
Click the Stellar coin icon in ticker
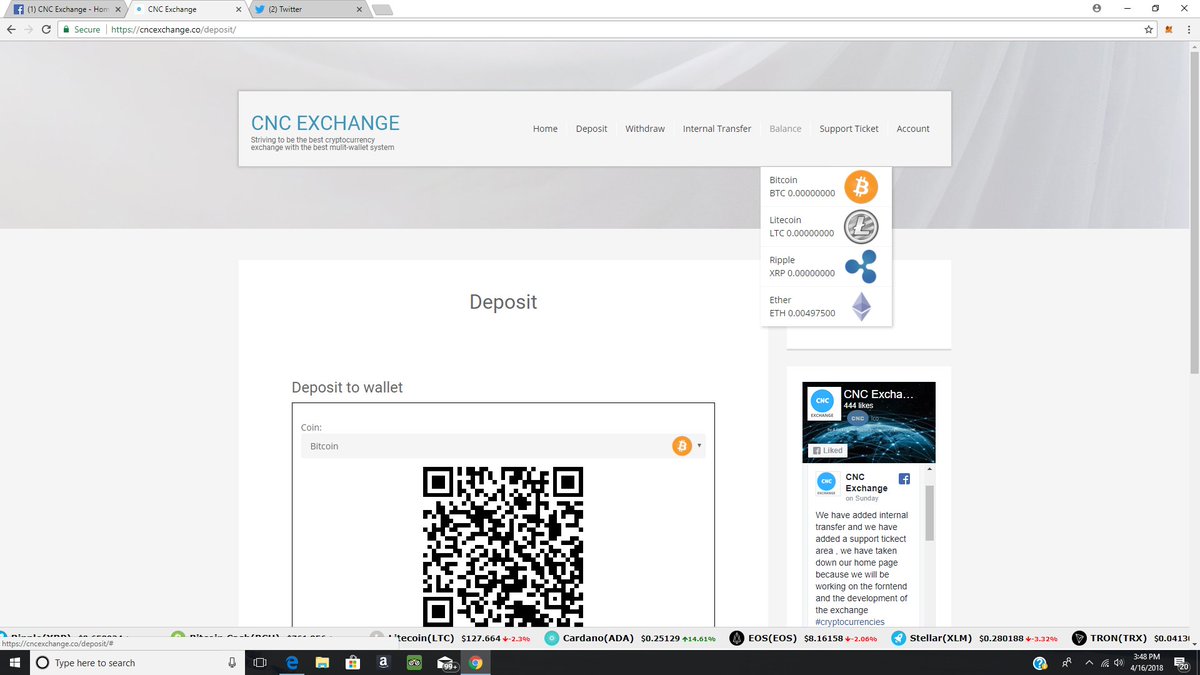899,638
